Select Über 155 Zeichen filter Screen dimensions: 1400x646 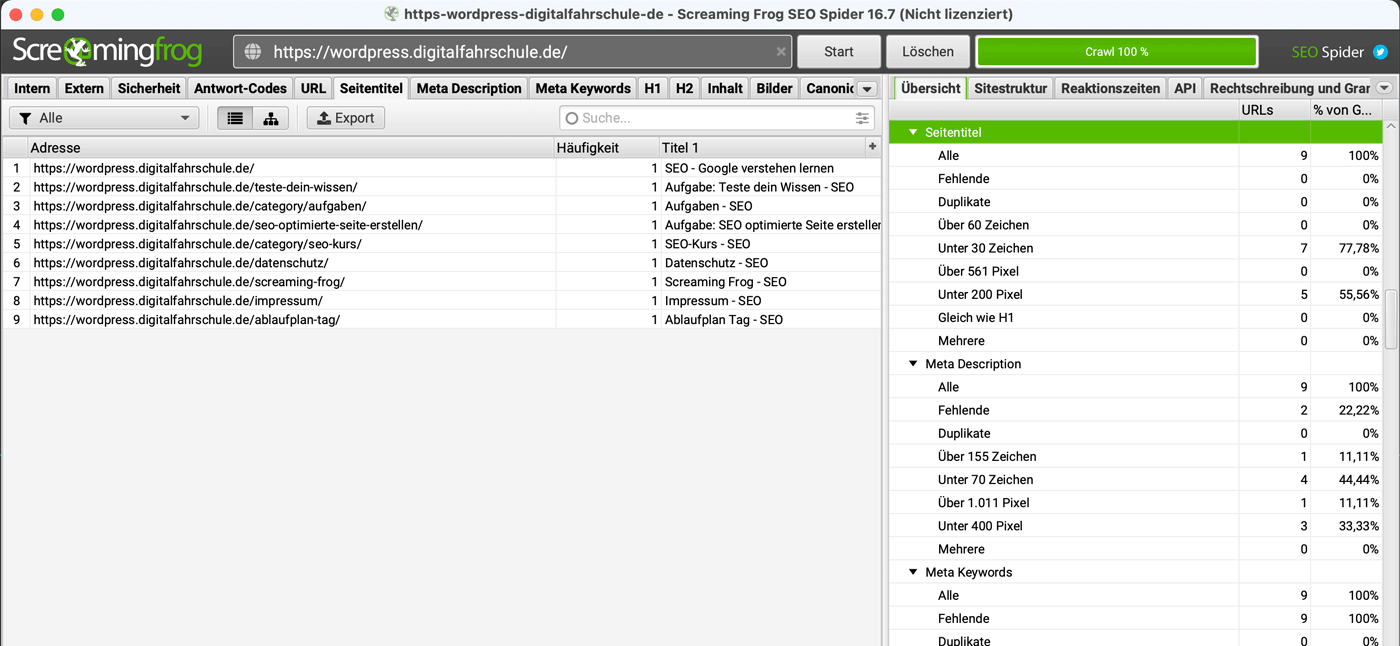tap(1137, 456)
